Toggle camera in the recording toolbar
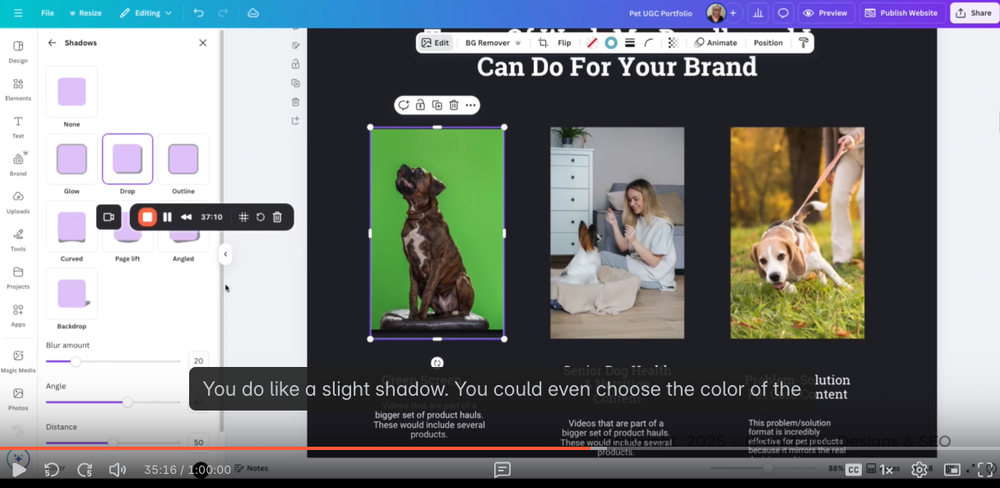The width and height of the screenshot is (1000, 488). click(x=108, y=217)
